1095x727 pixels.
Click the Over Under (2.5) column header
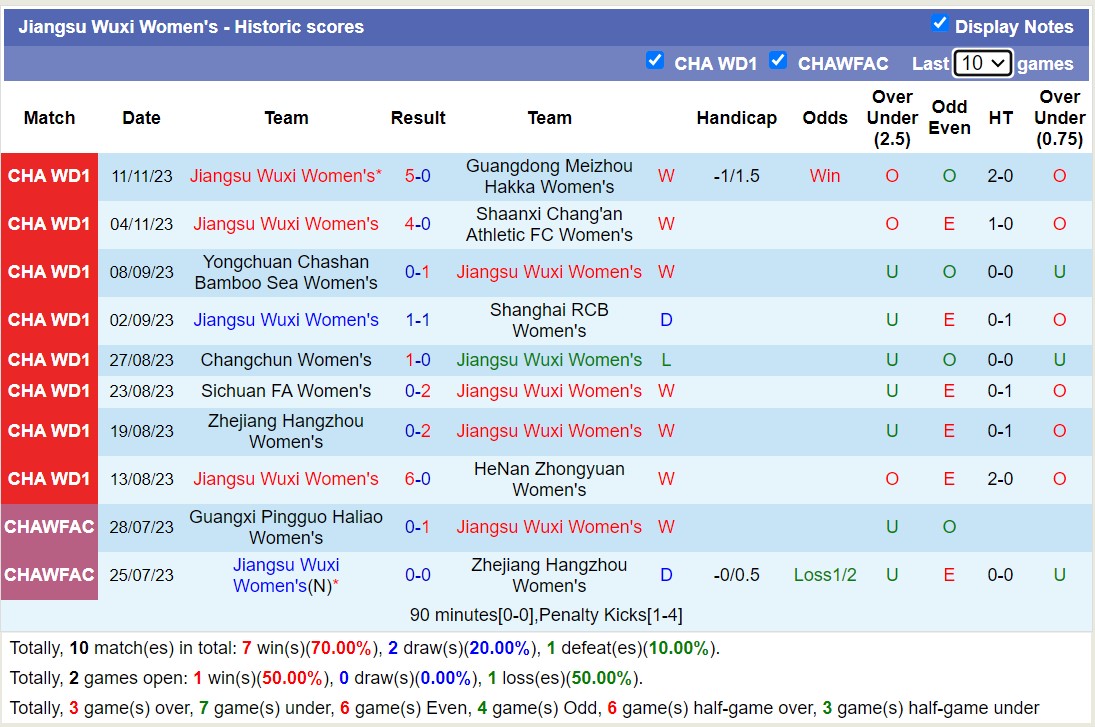point(891,118)
